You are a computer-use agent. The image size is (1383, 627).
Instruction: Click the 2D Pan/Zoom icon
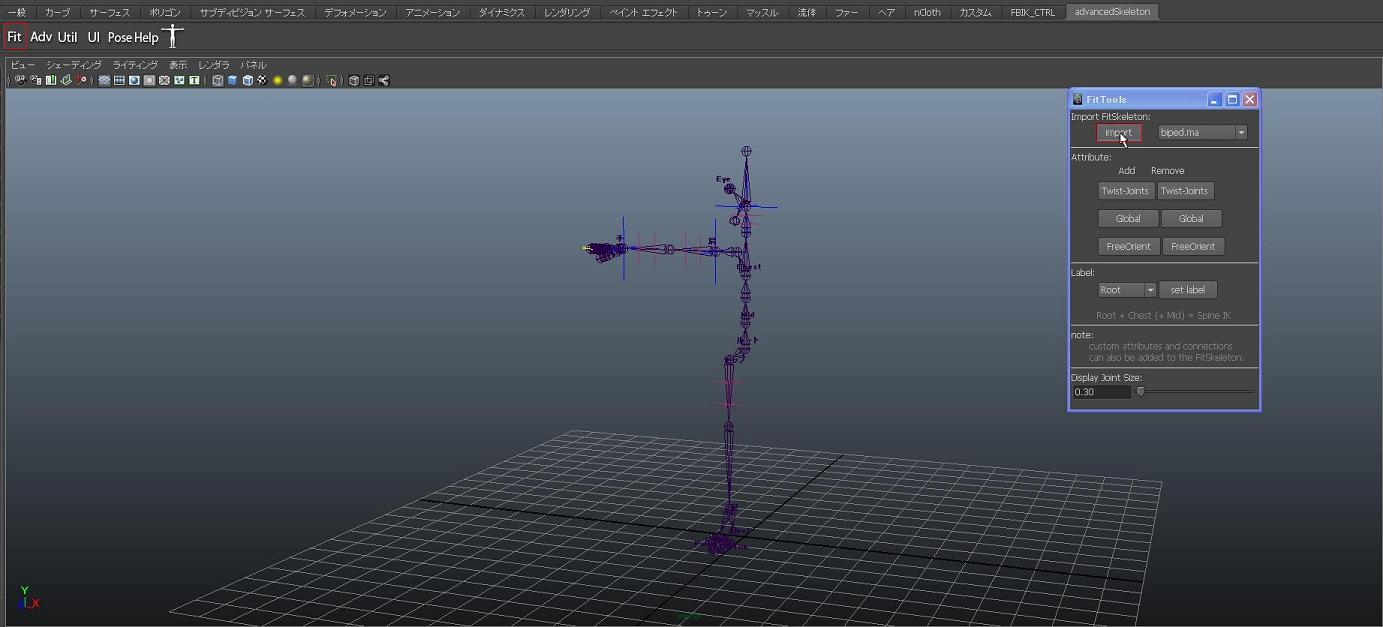(81, 80)
